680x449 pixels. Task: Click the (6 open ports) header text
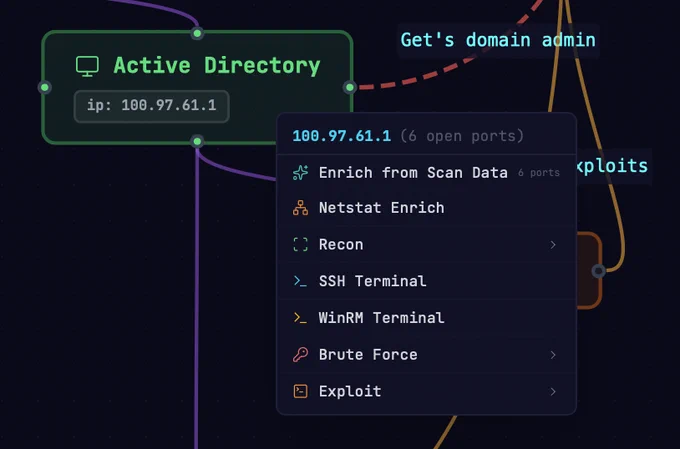462,136
